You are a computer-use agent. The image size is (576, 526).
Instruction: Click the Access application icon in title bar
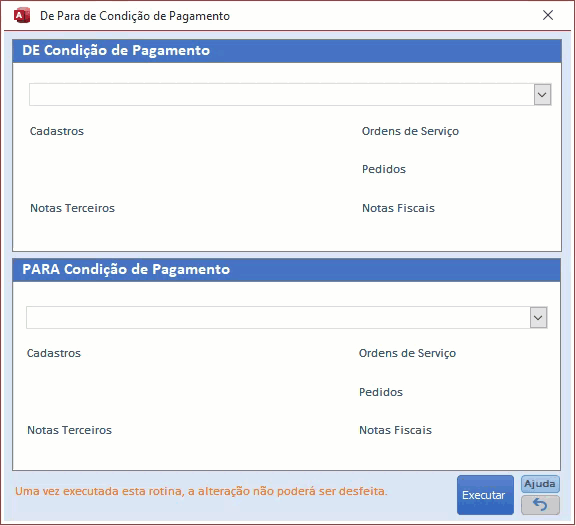click(22, 16)
